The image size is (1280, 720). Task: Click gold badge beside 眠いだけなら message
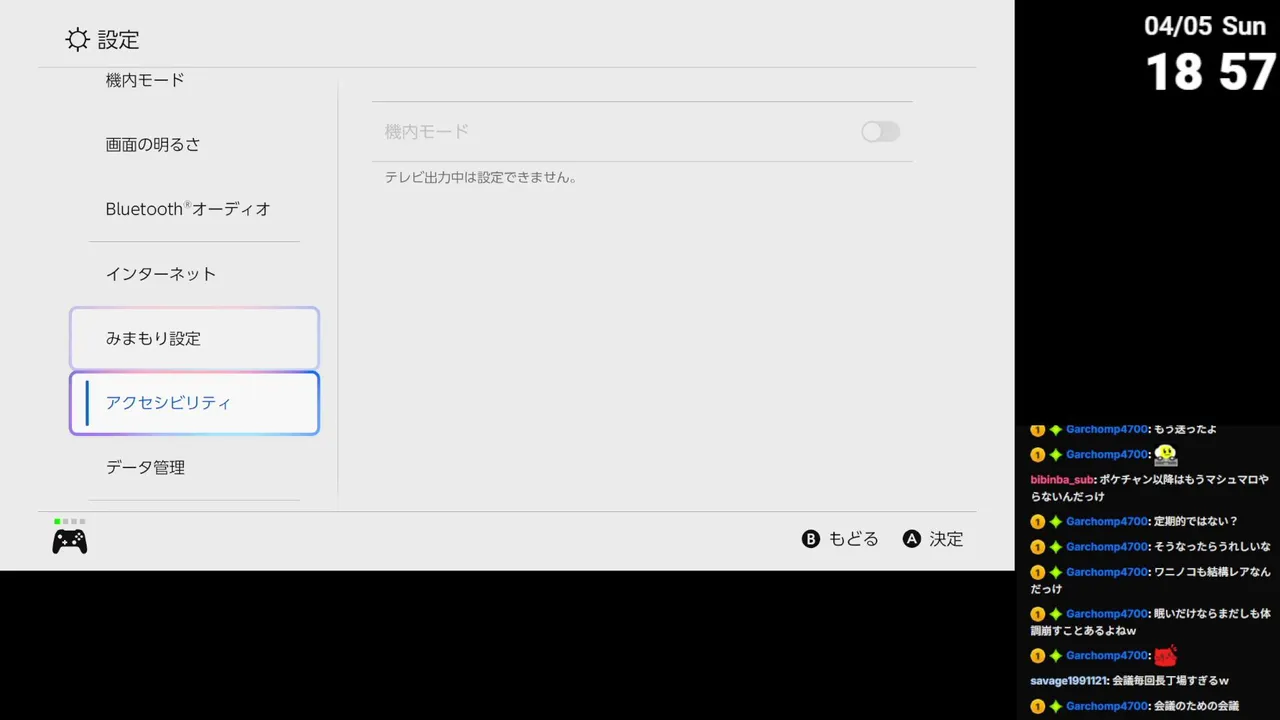point(1038,614)
